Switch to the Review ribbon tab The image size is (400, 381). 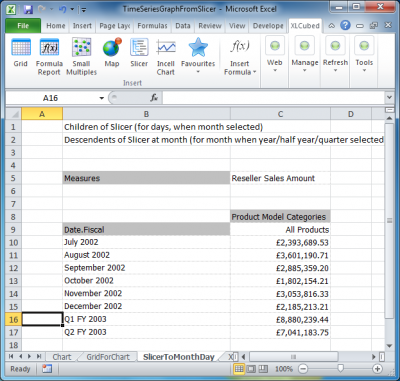[x=210, y=26]
